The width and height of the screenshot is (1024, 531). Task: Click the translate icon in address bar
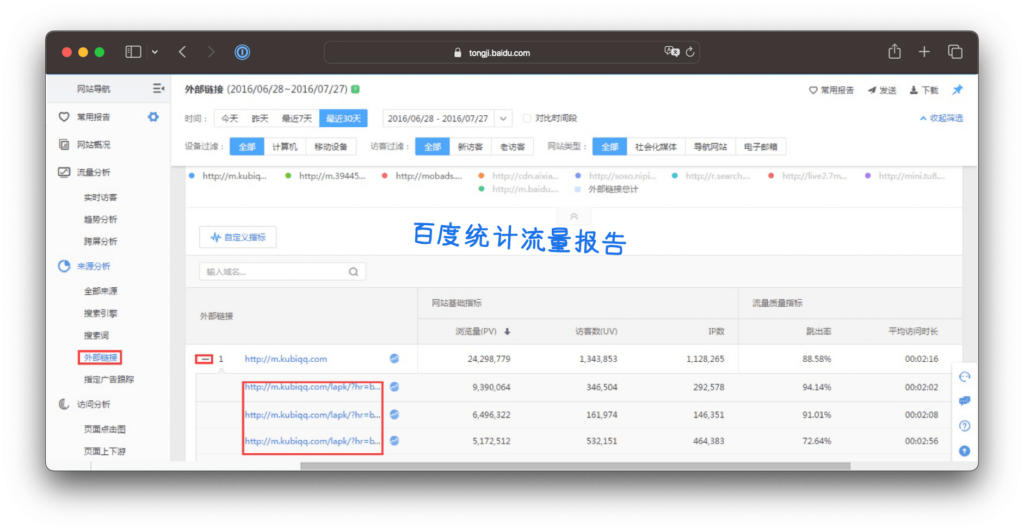671,52
